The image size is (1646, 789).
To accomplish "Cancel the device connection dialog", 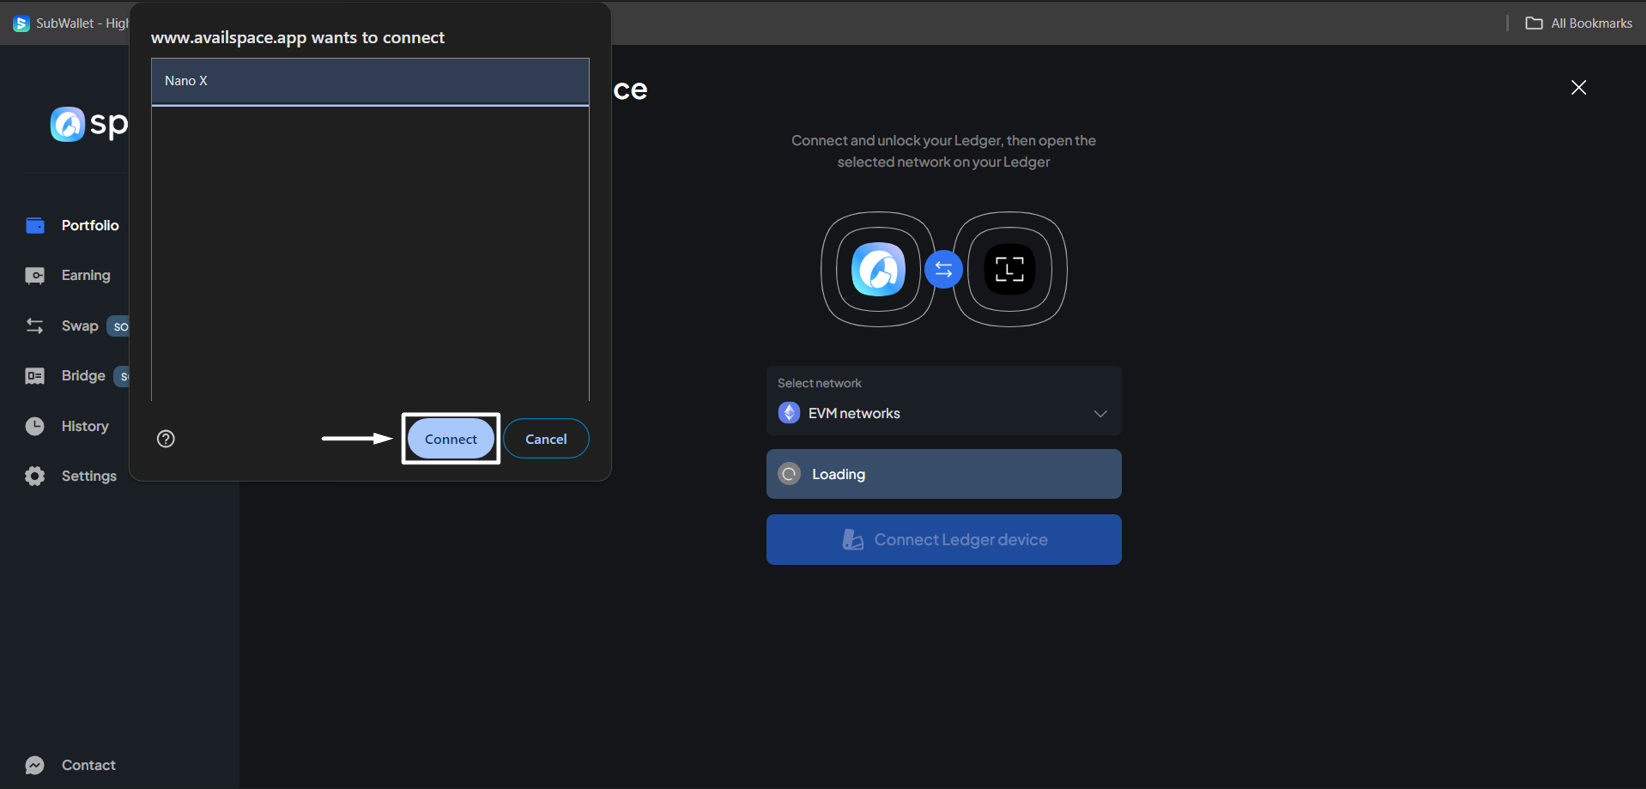I will (546, 439).
